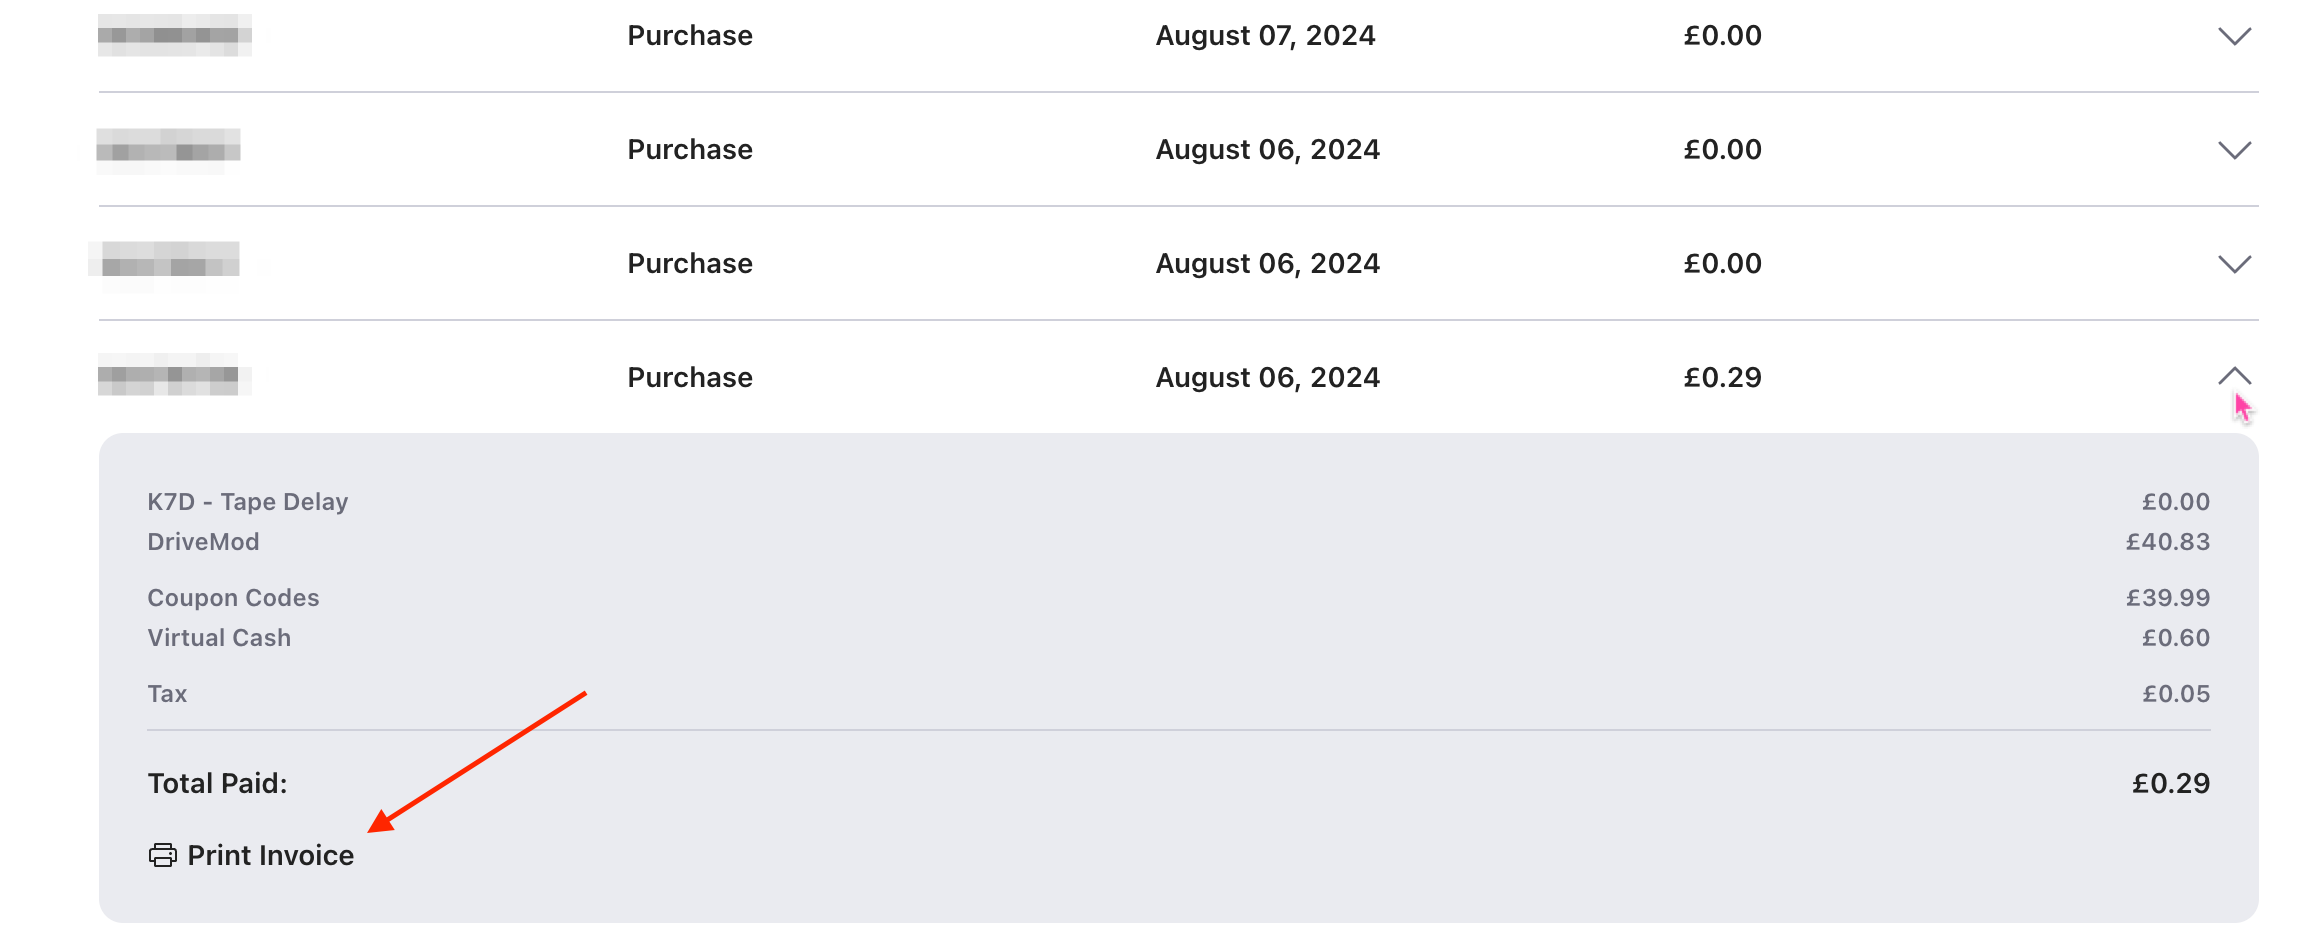Expand the last collapsed £0.00 order chevron
The image size is (2311, 932).
pos(2234,265)
